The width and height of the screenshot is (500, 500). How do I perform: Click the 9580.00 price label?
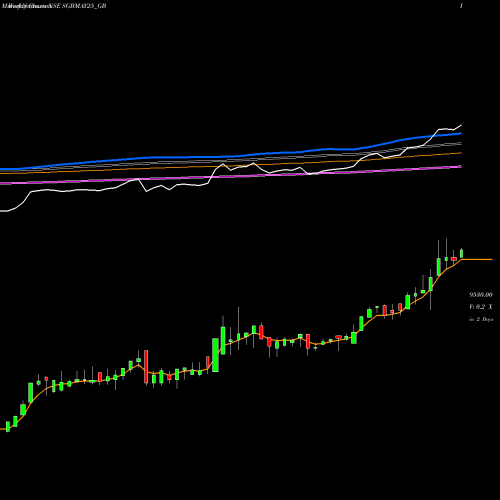click(481, 295)
